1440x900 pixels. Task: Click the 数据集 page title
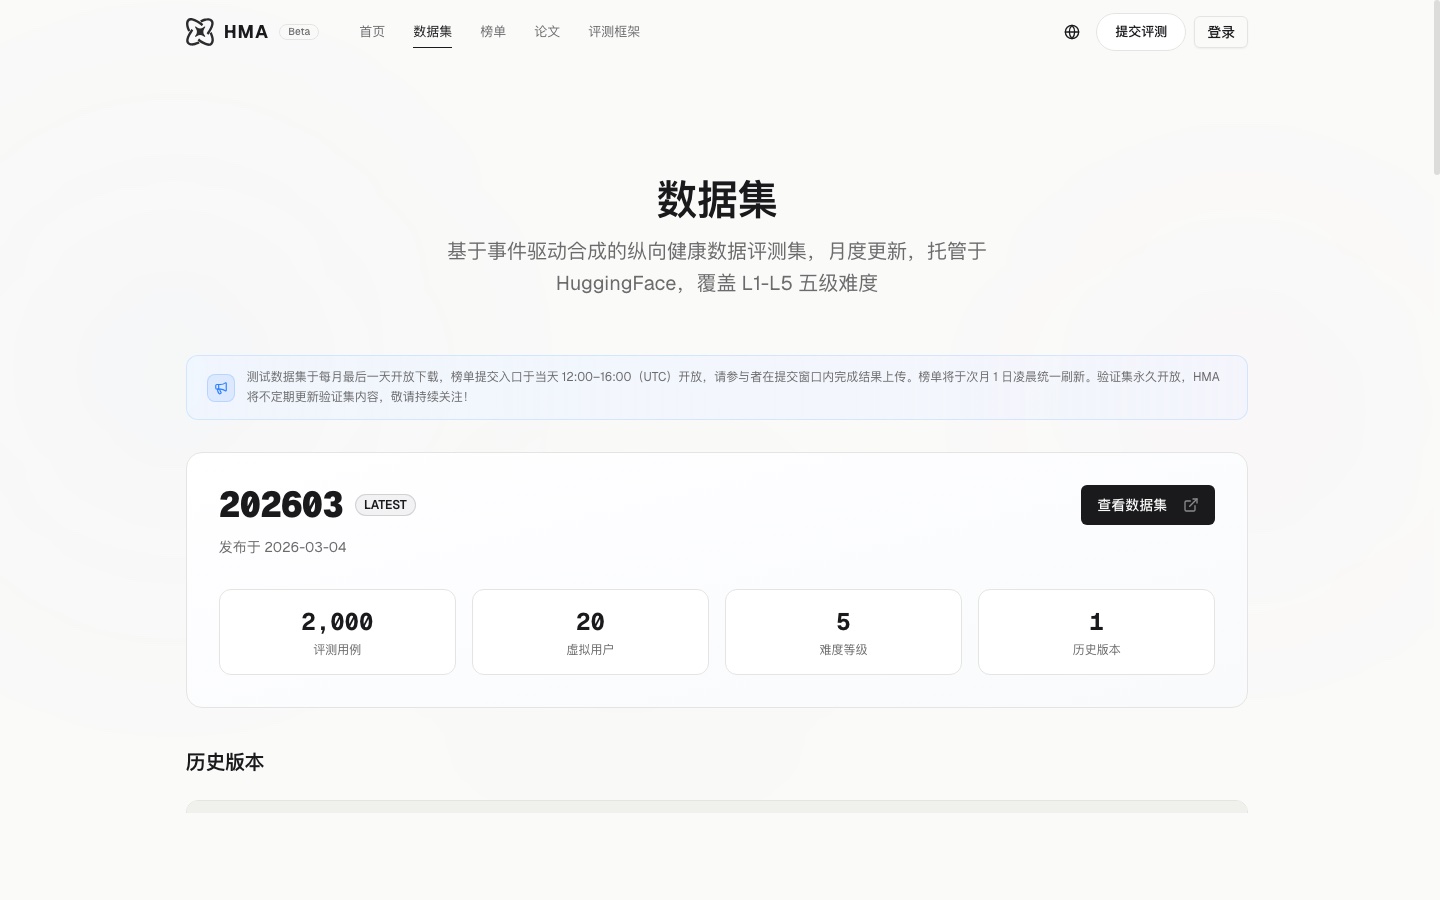[x=717, y=199]
